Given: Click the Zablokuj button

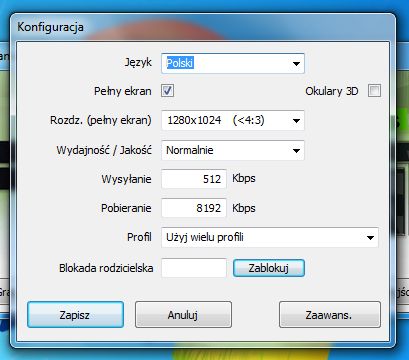Looking at the screenshot, I should [269, 268].
